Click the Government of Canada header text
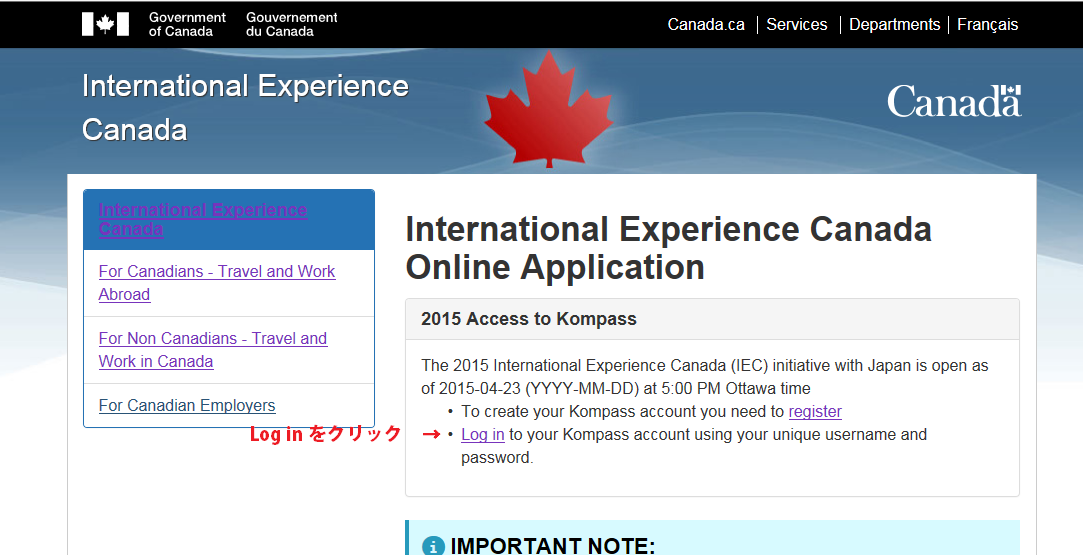This screenshot has height=555, width=1083. point(187,24)
